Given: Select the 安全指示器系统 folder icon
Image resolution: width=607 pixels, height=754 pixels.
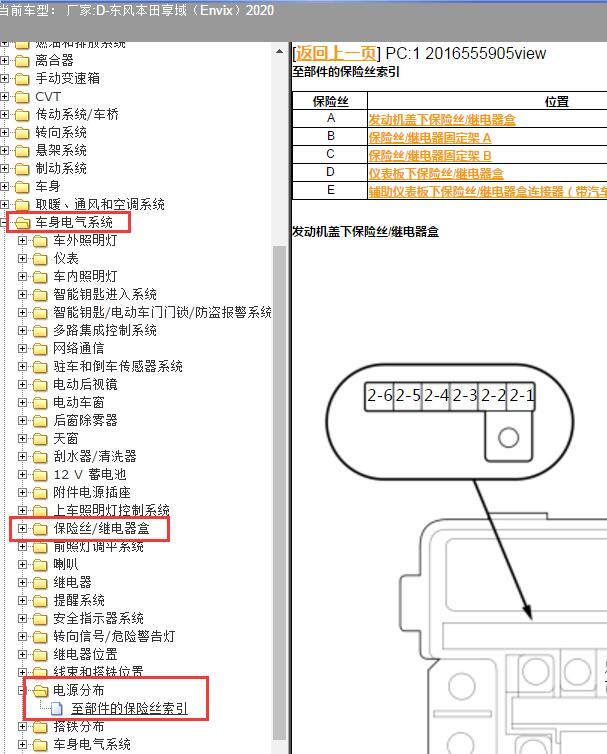Looking at the screenshot, I should click(x=40, y=619).
